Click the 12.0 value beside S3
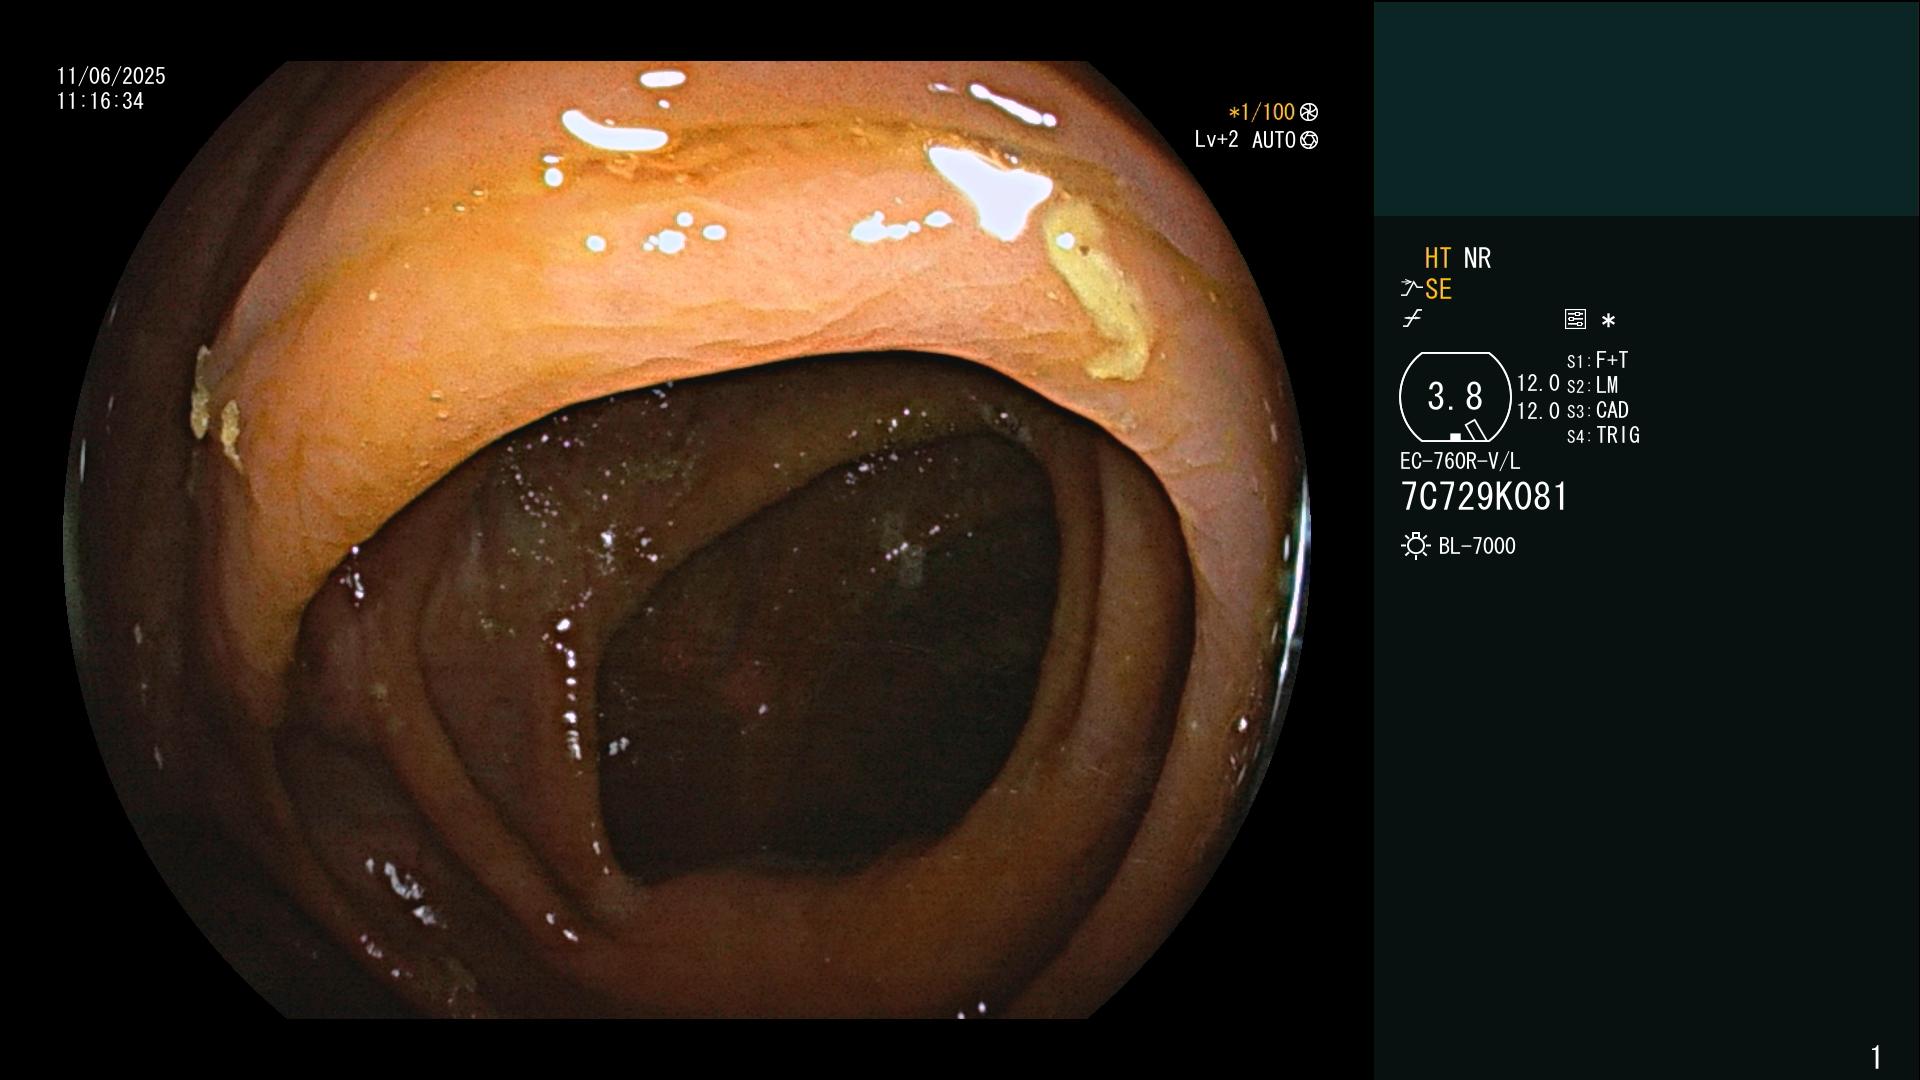This screenshot has width=1920, height=1080. click(1538, 411)
